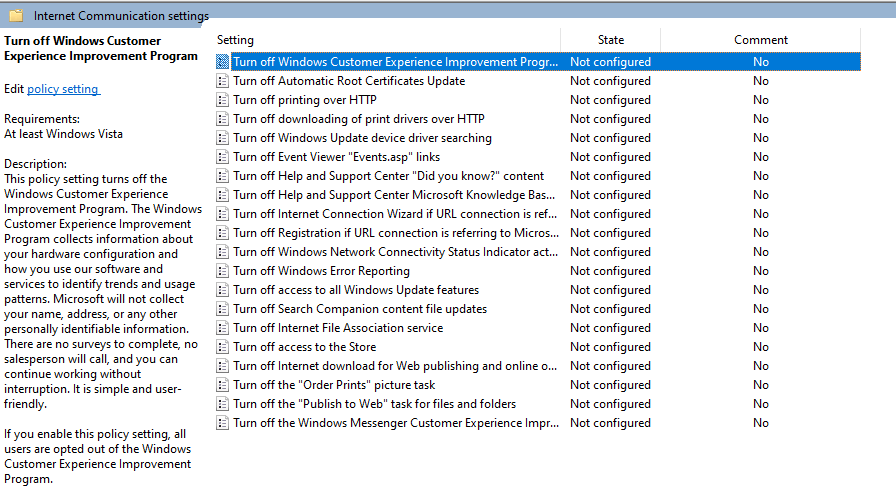Image resolution: width=896 pixels, height=486 pixels.
Task: Click policy icon beside Windows Messenger Customer Experience setting
Action: click(222, 423)
